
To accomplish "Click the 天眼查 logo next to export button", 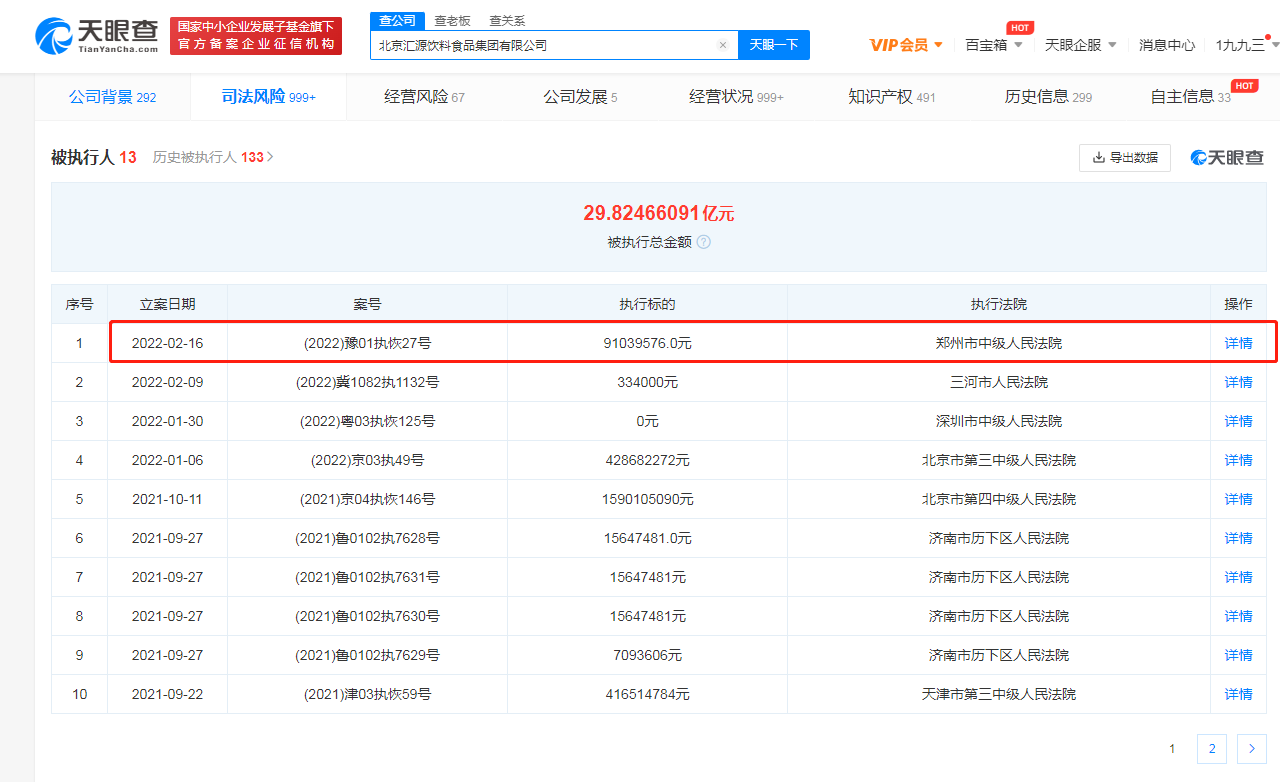I will [x=1227, y=157].
